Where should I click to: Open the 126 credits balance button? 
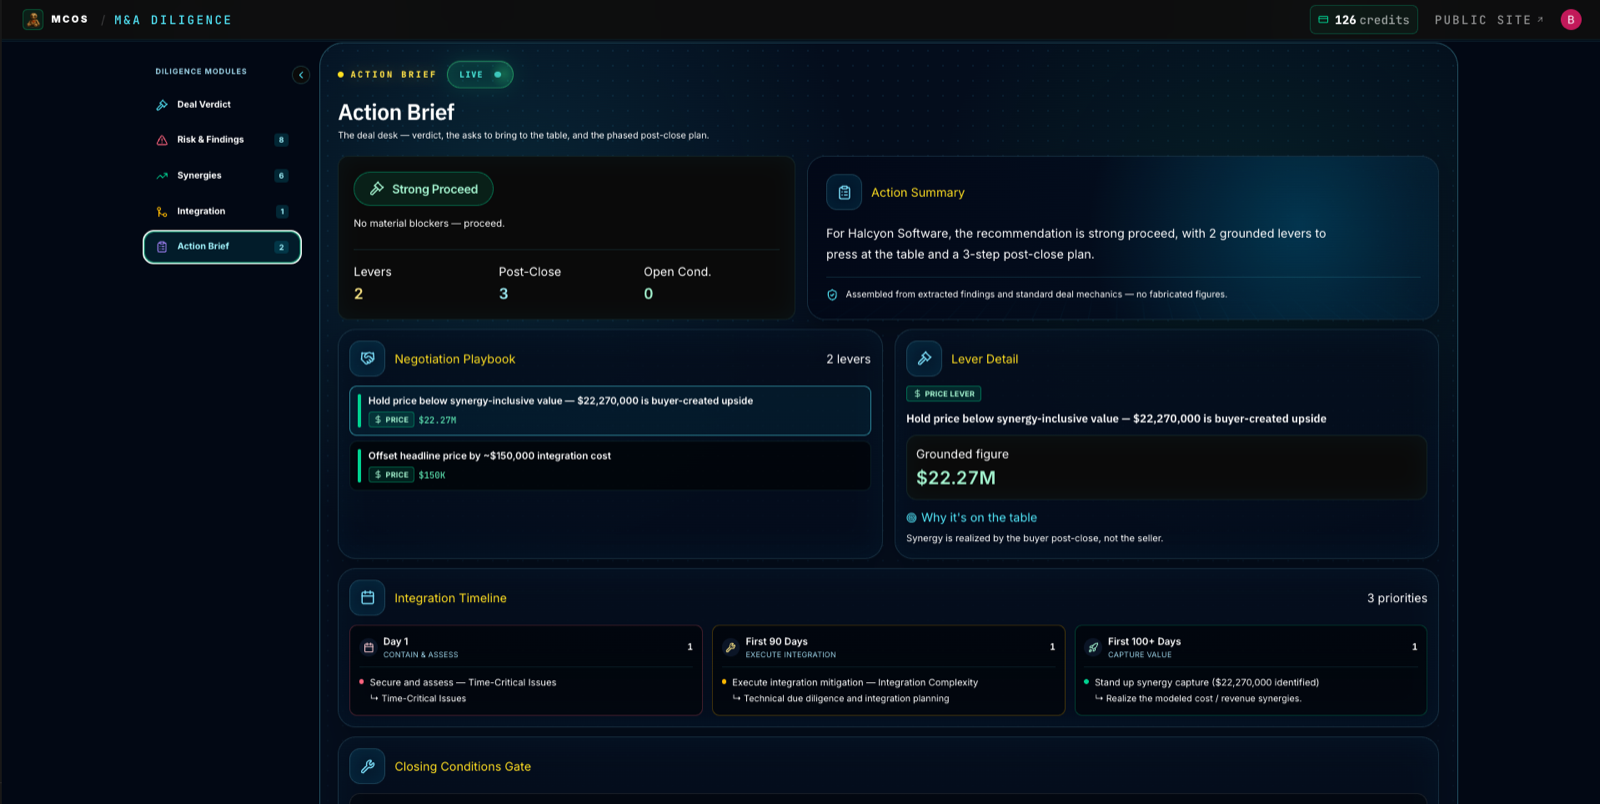[1363, 20]
